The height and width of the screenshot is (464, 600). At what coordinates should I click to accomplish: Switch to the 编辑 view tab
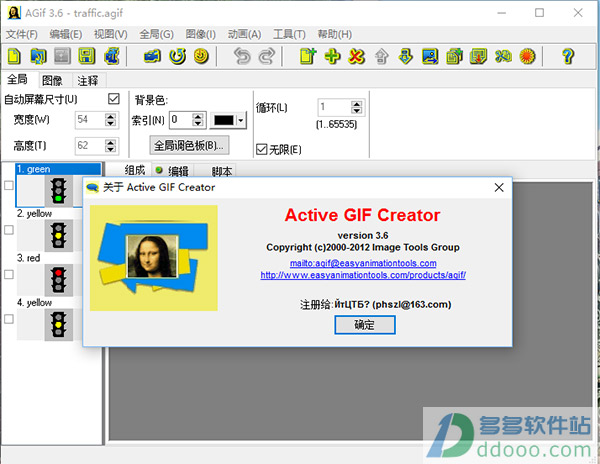(x=174, y=171)
